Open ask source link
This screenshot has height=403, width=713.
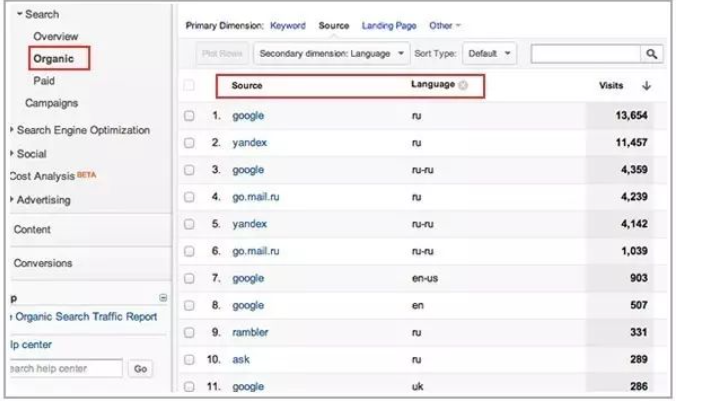click(x=241, y=360)
